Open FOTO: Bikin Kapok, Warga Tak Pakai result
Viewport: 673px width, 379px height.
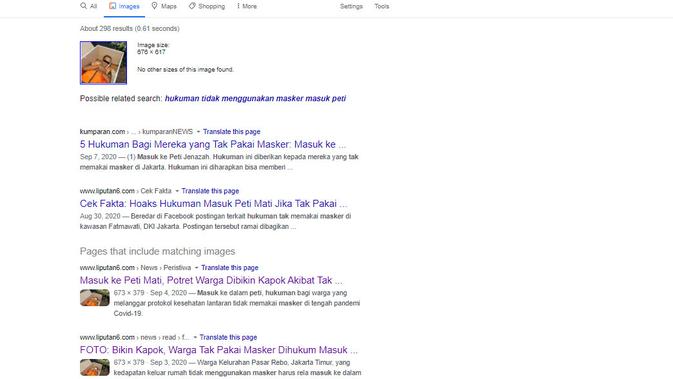218,350
